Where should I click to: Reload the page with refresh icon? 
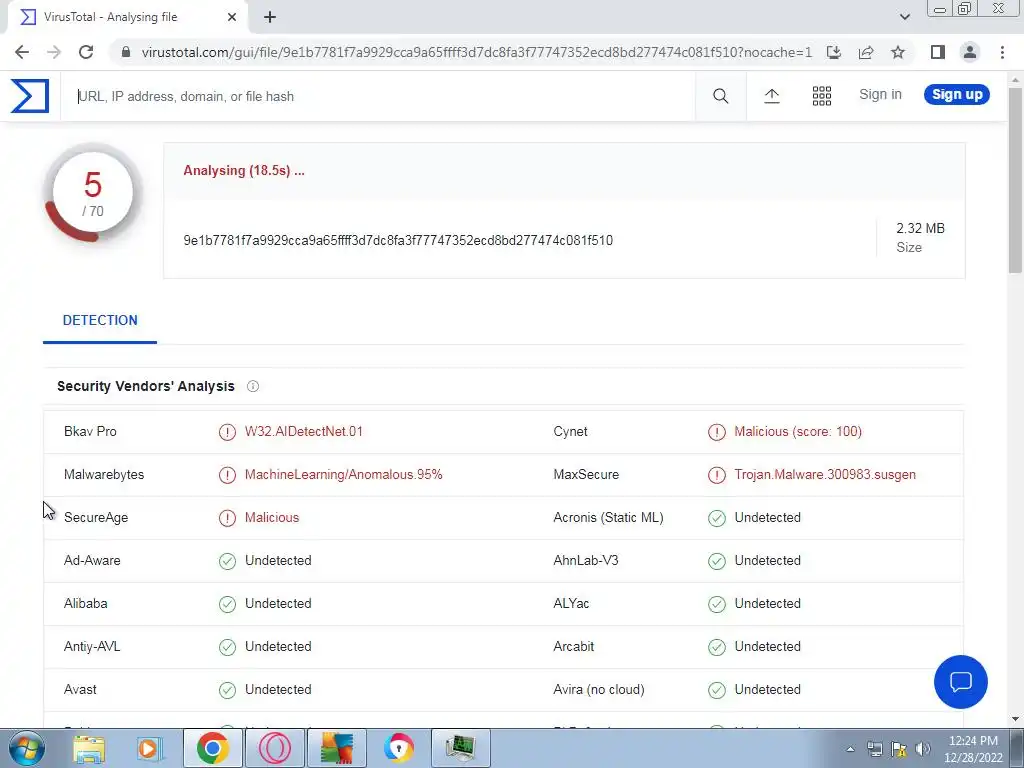point(86,52)
